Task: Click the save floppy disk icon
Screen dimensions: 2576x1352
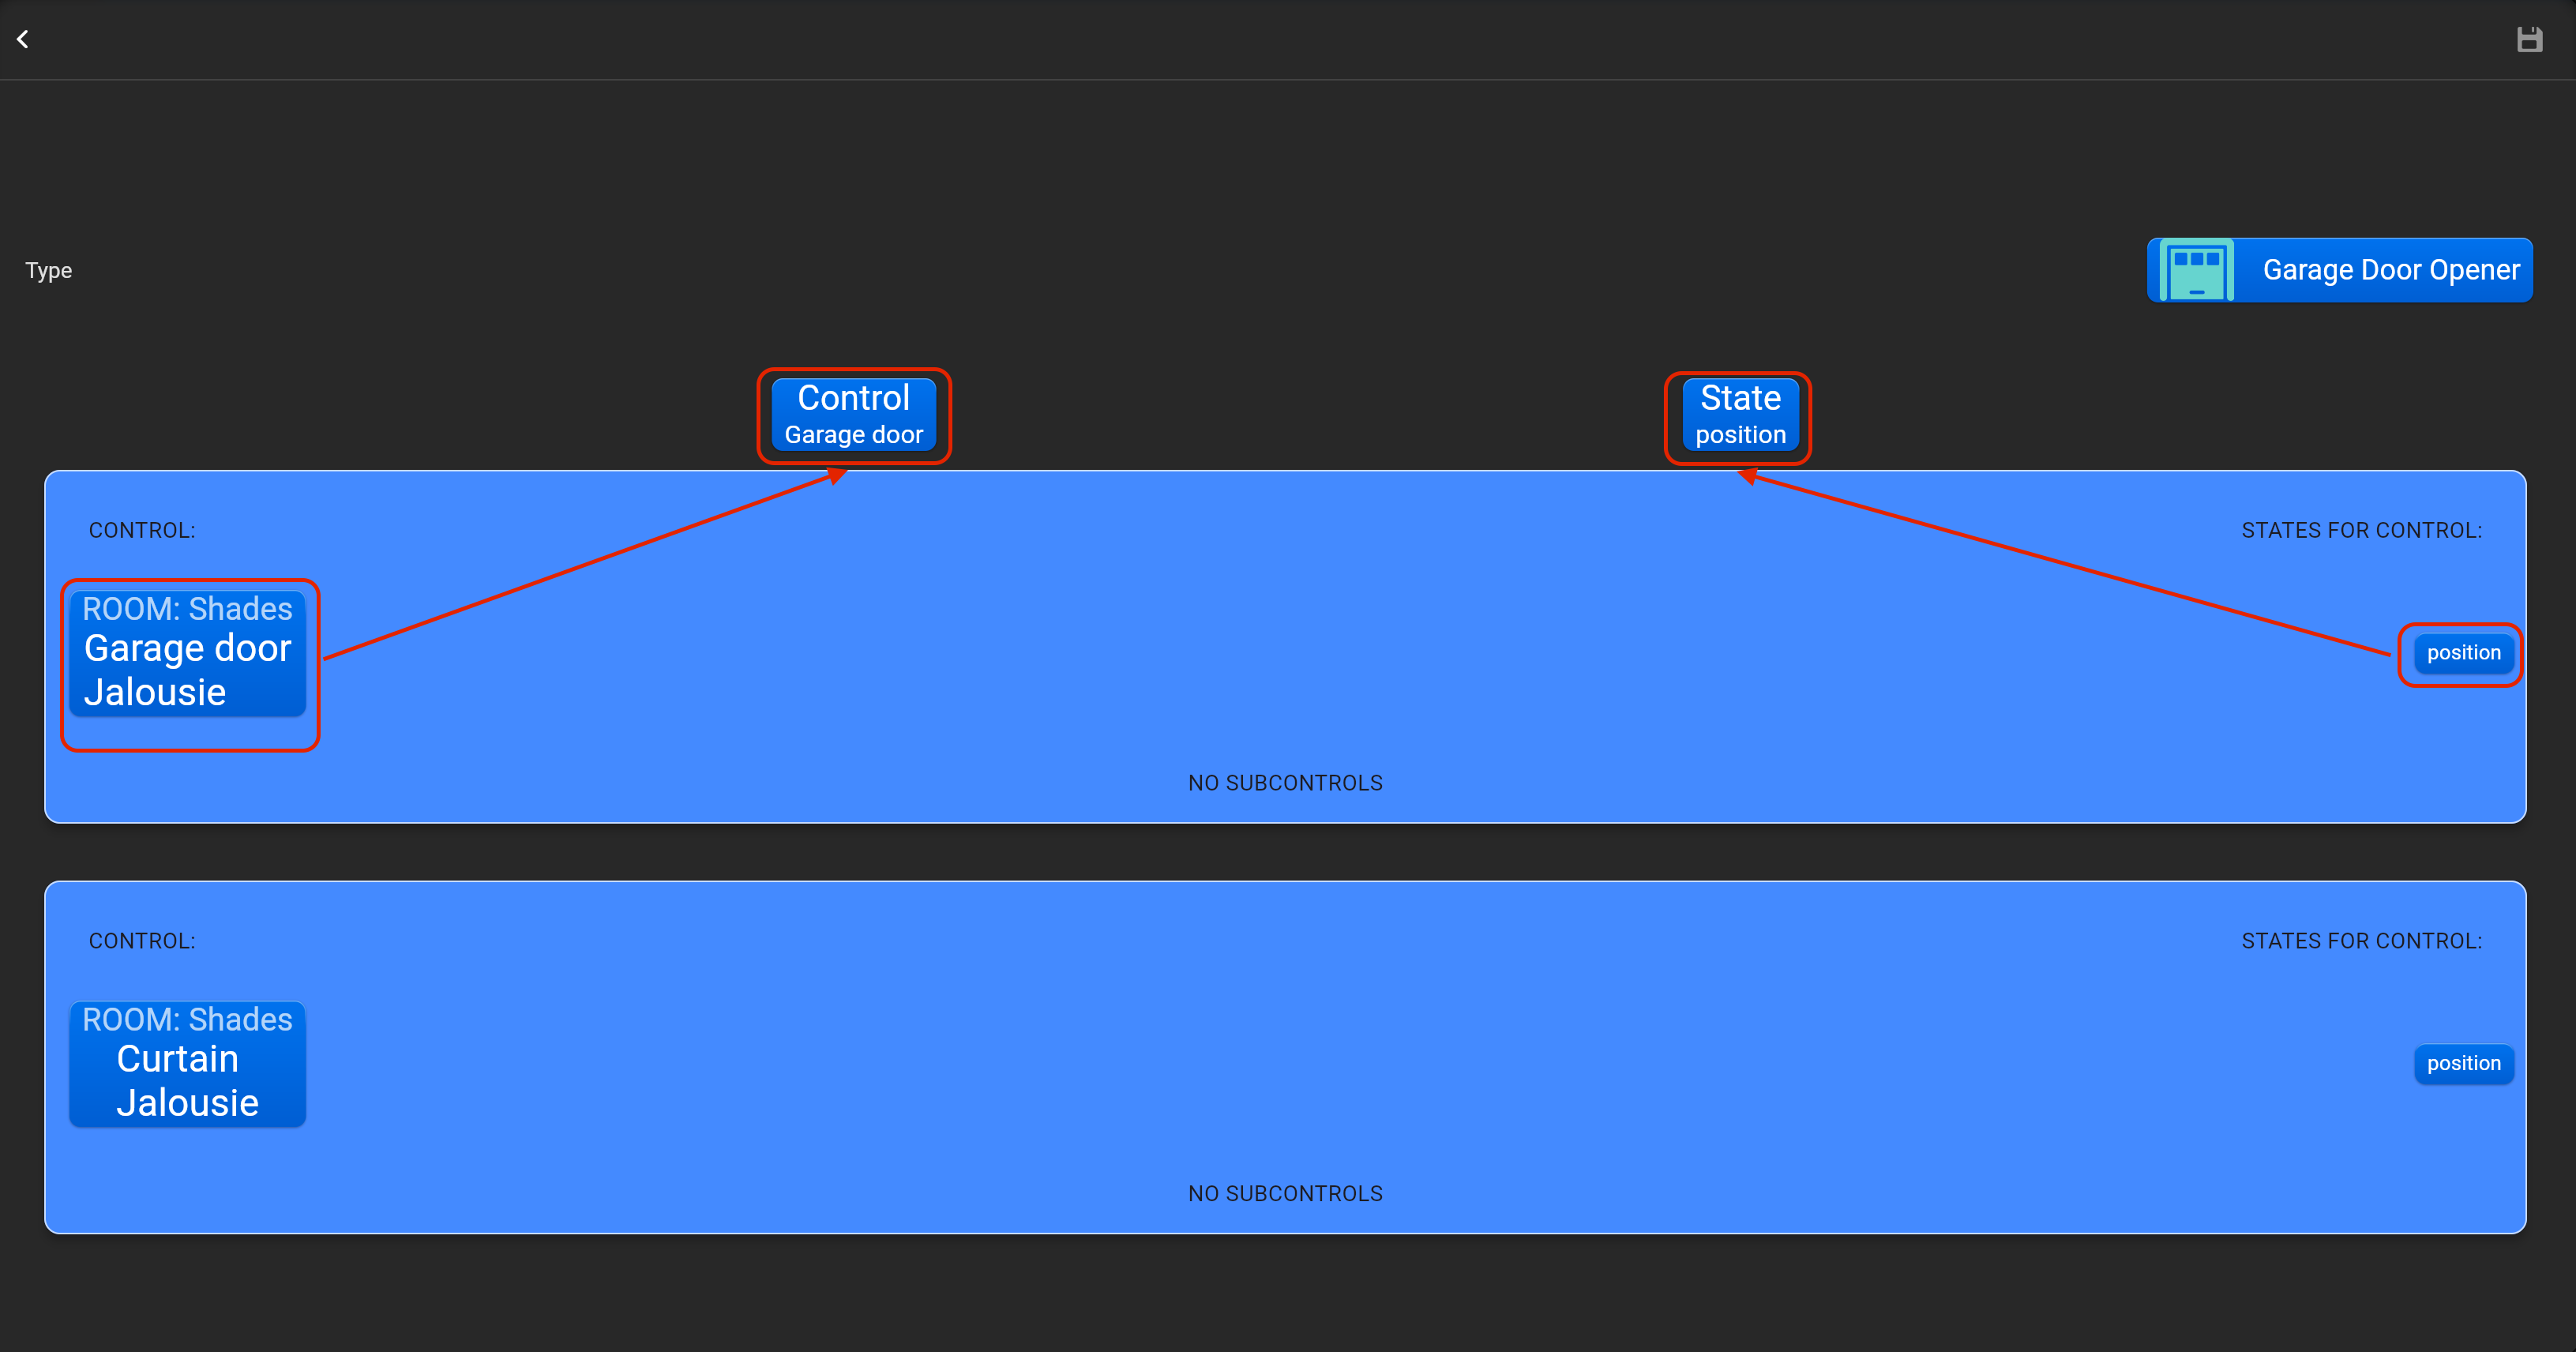Action: tap(2529, 39)
